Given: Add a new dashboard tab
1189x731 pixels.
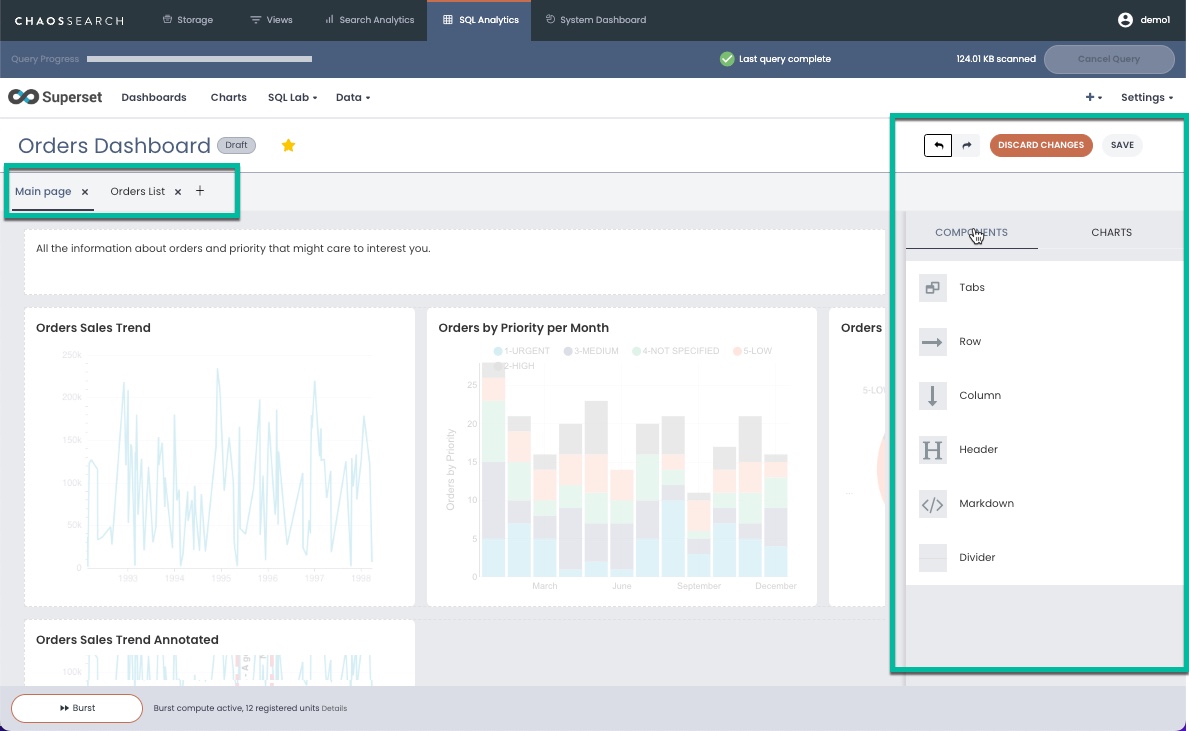Looking at the screenshot, I should point(199,191).
